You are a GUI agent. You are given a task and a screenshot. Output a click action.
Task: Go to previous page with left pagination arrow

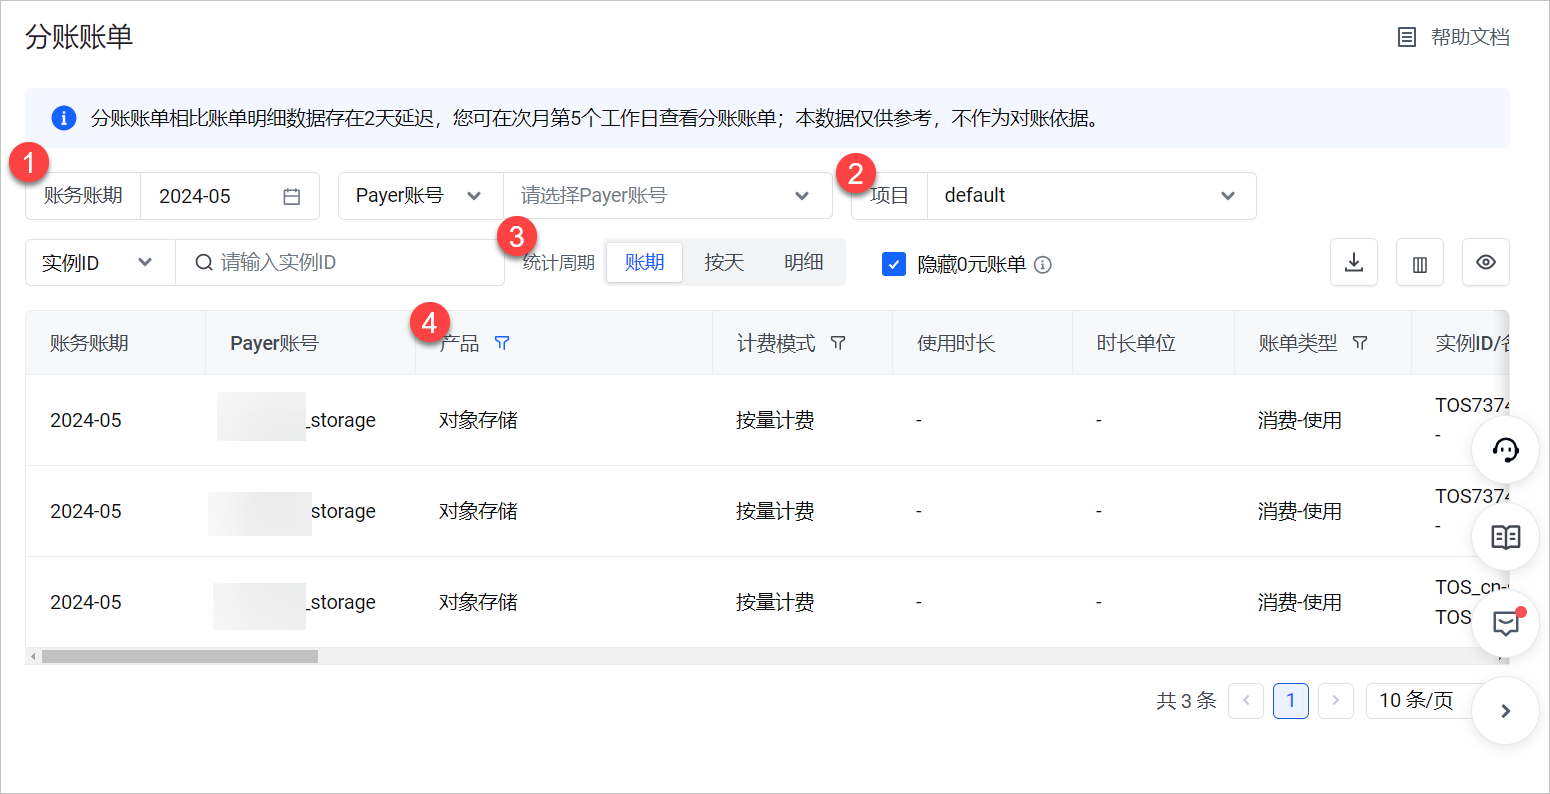[1246, 700]
